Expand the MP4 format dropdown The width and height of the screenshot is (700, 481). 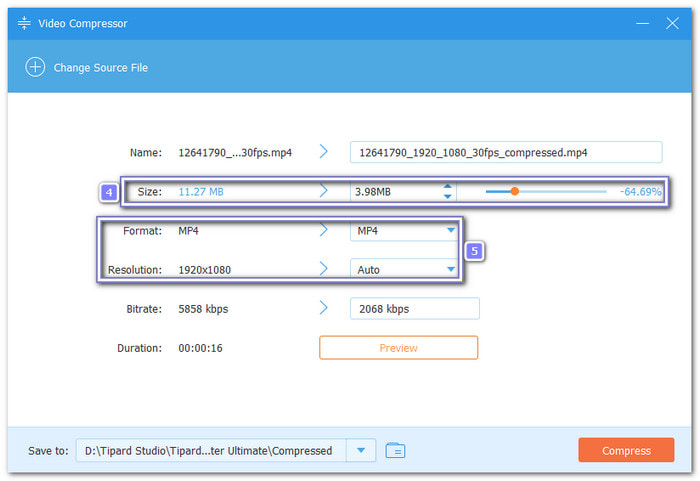450,231
